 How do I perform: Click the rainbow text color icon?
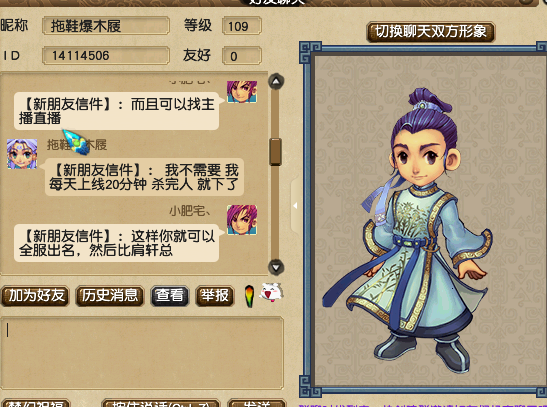click(x=249, y=296)
